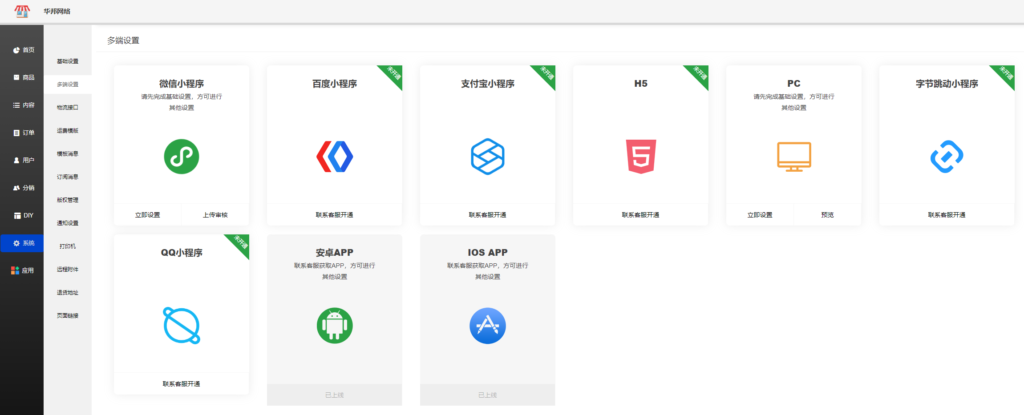Click the red HTML5 shield icon
The image size is (1024, 415).
[641, 156]
